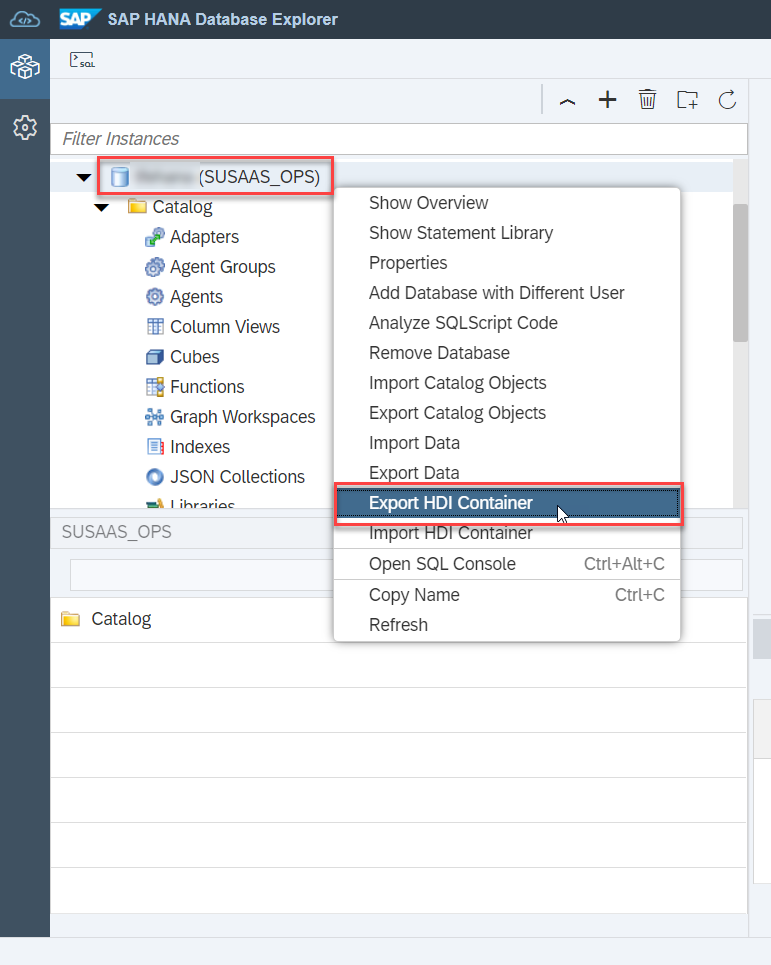
Task: Click the Agent Groups gear icon
Action: click(154, 267)
